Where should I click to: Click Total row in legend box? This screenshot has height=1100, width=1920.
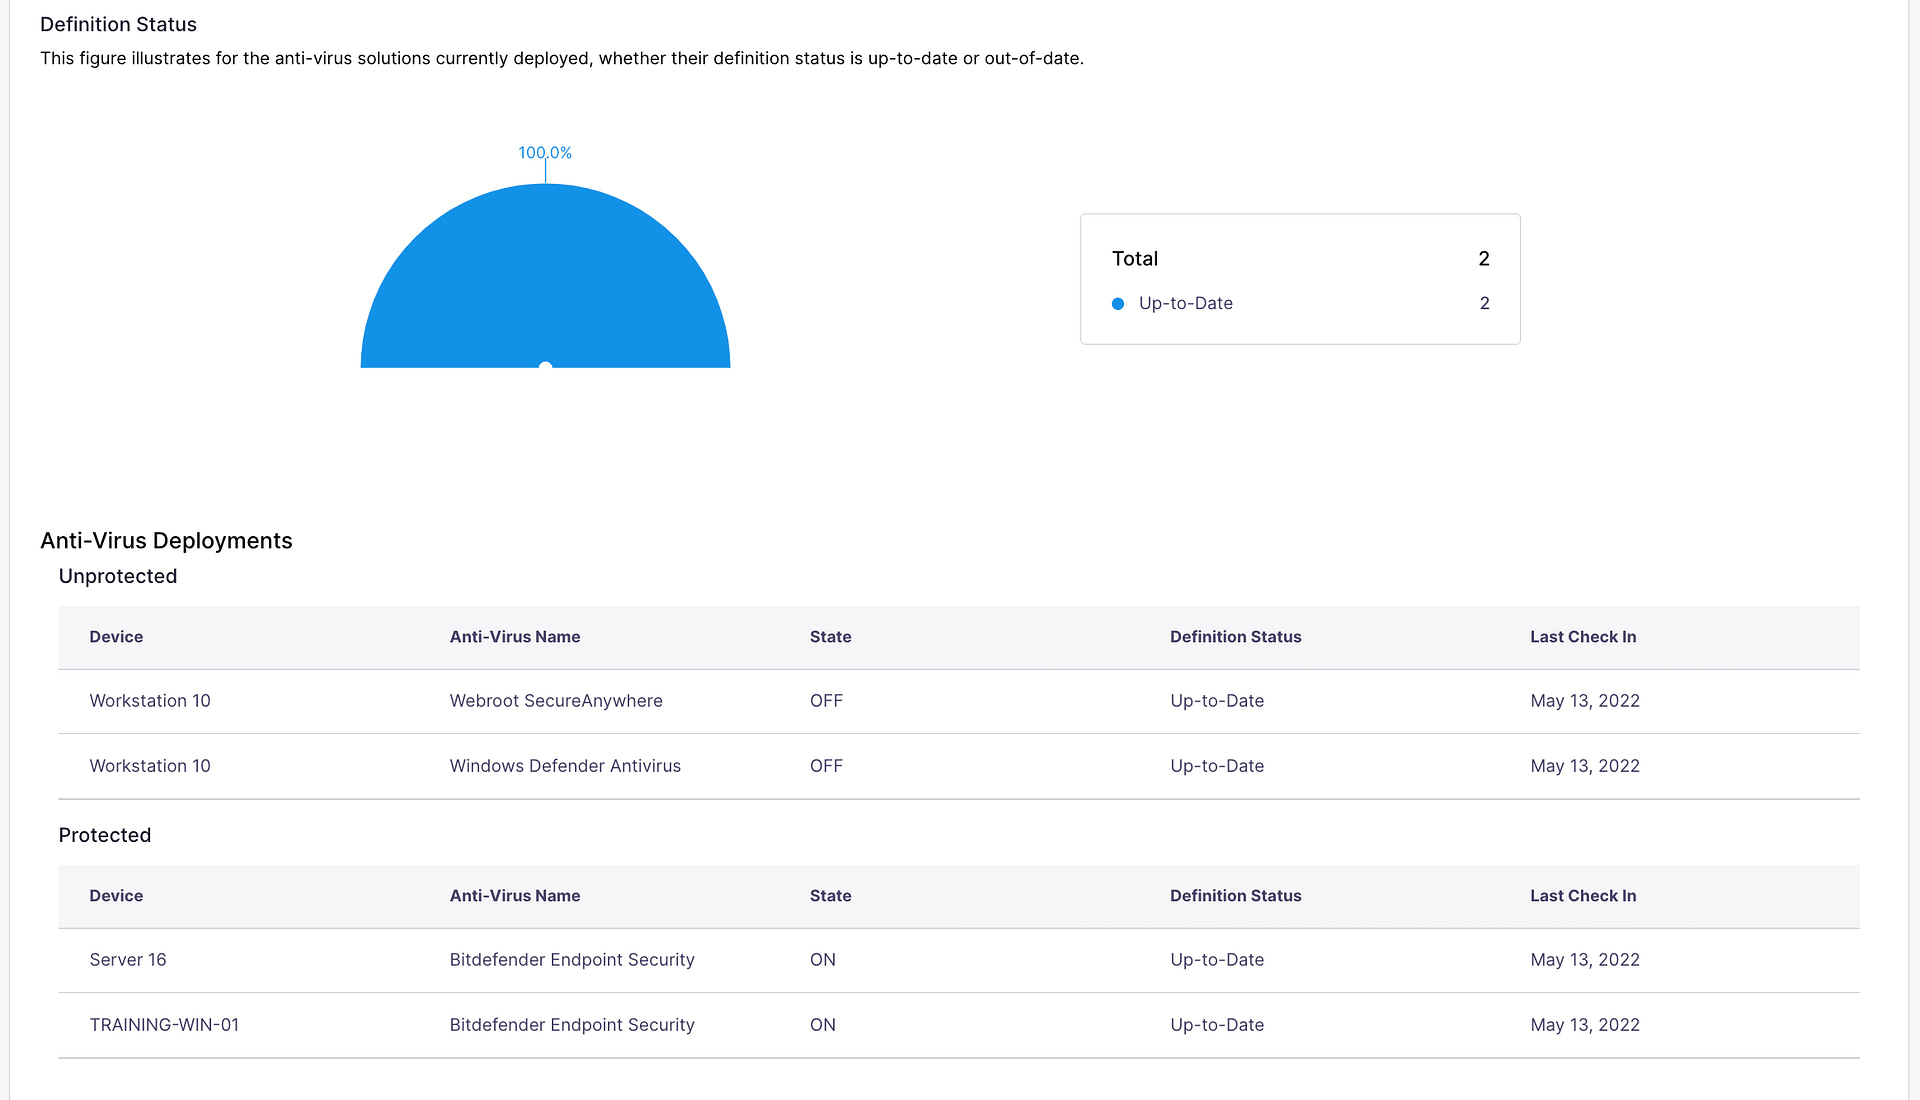click(1135, 259)
